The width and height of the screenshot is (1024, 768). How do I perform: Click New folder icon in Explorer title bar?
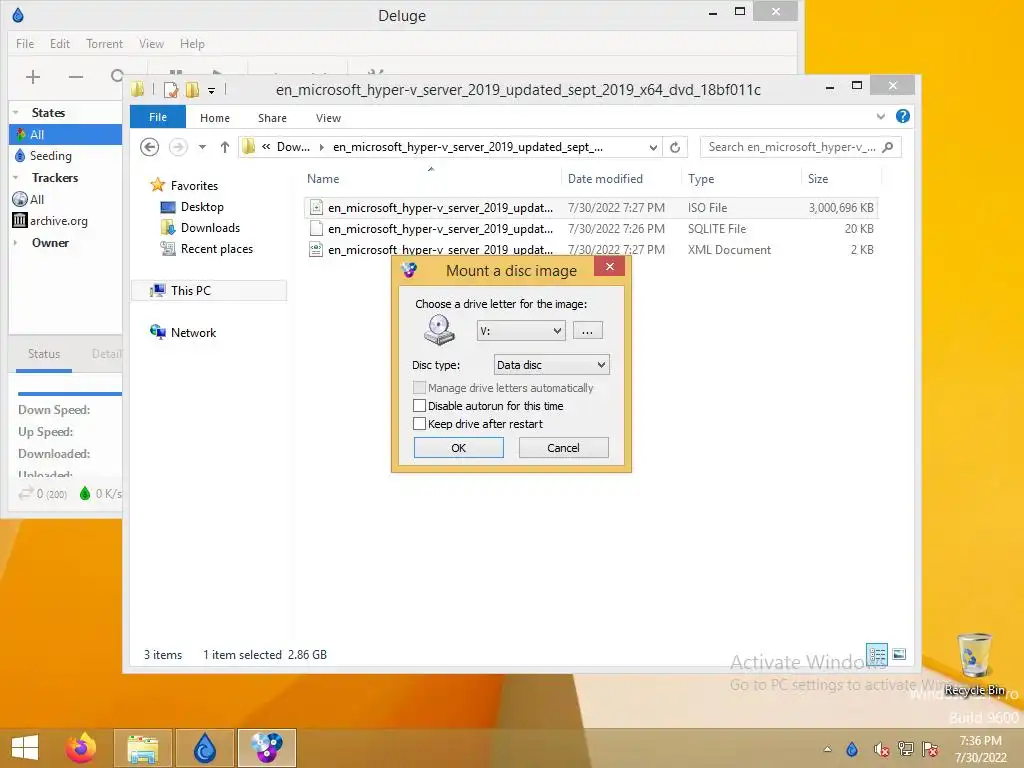click(x=192, y=89)
